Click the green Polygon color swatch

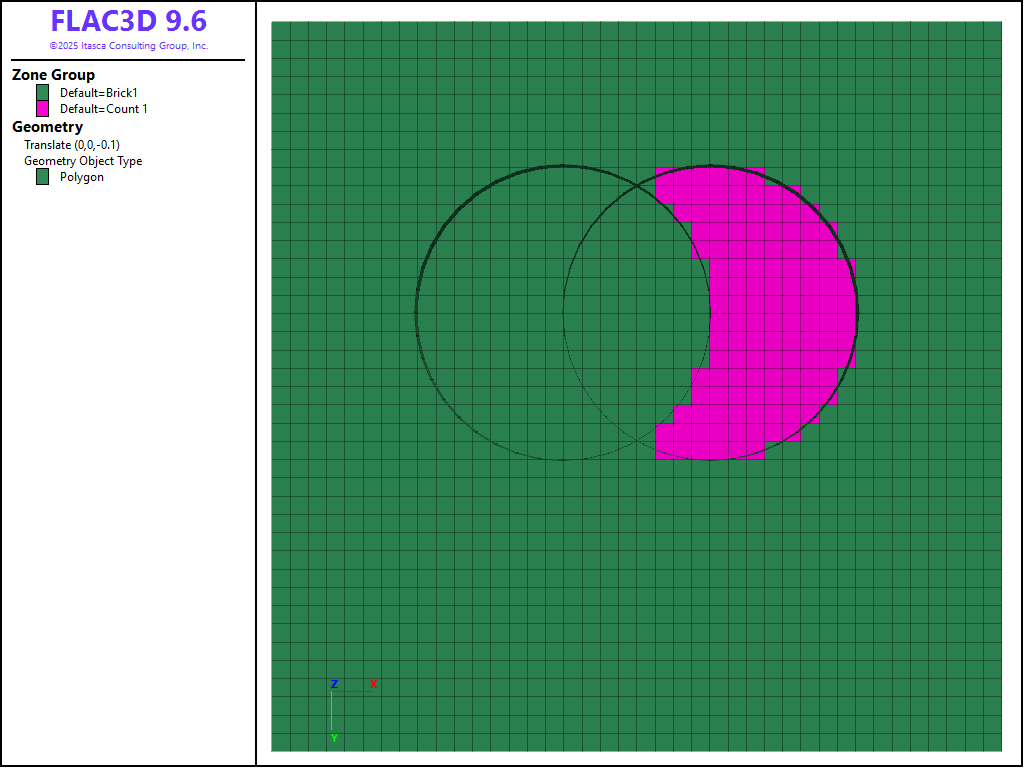click(x=42, y=177)
